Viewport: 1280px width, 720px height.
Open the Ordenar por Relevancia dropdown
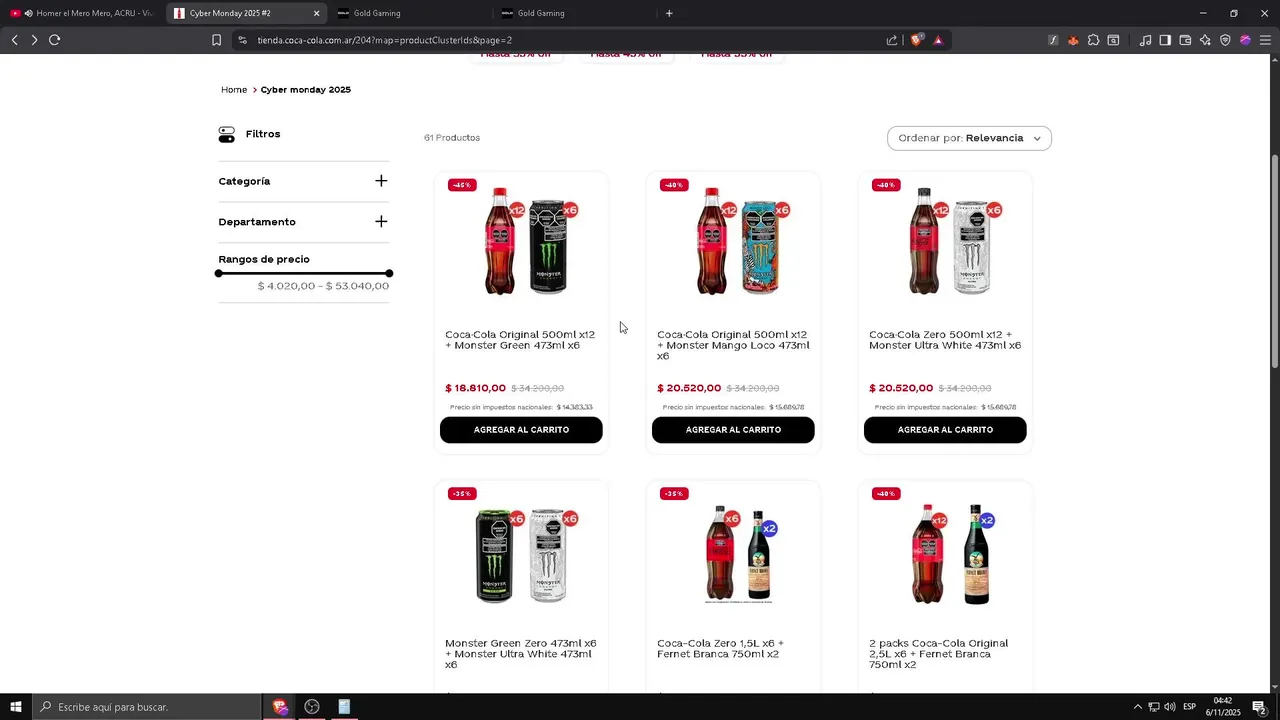969,138
